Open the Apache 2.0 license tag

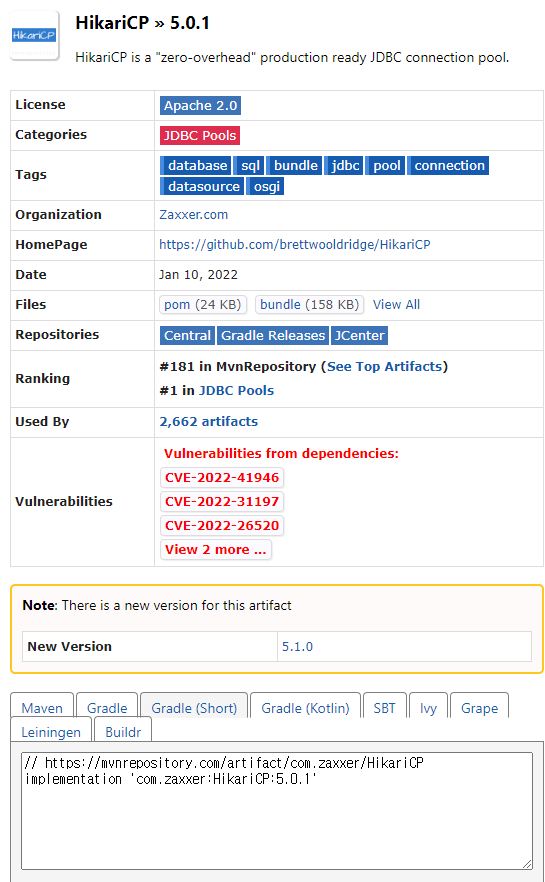click(200, 106)
